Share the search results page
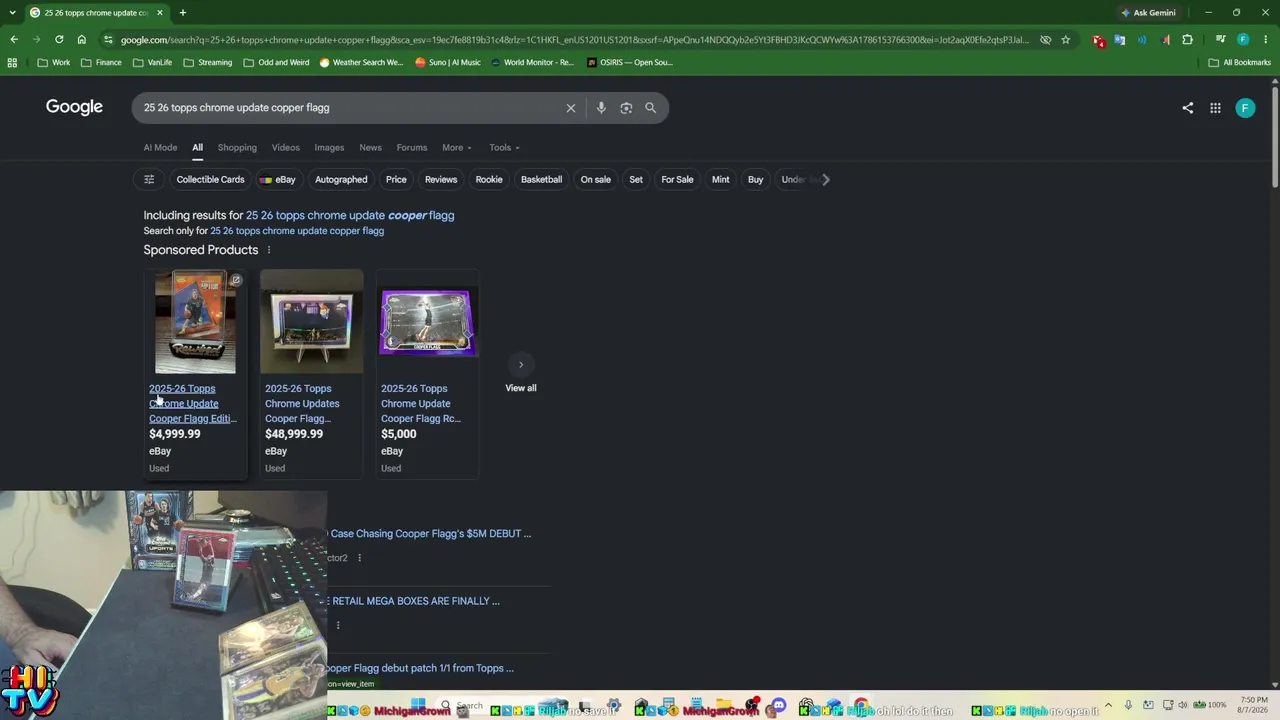 (x=1188, y=108)
